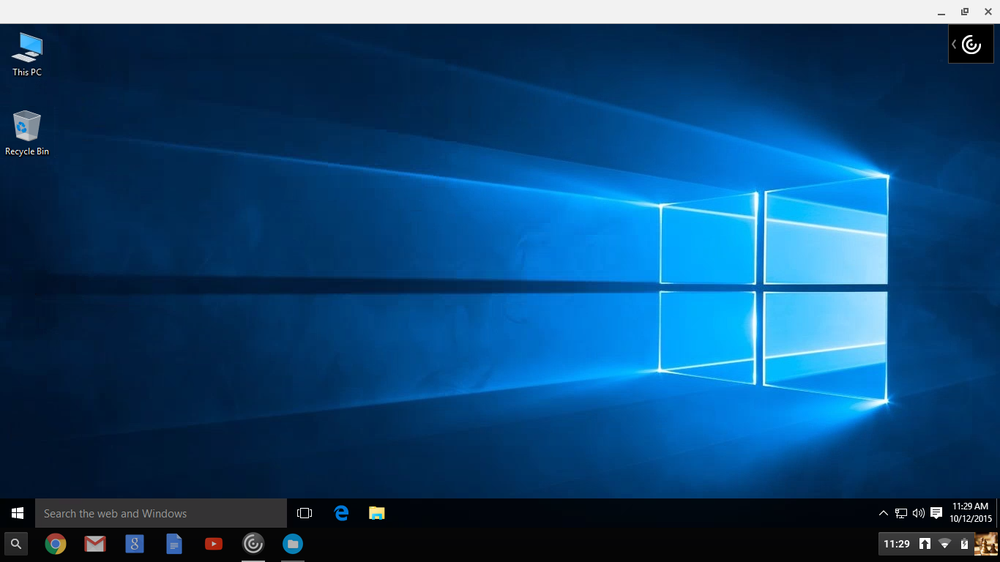Click the notification icon beside the 11:29 clock

point(925,544)
